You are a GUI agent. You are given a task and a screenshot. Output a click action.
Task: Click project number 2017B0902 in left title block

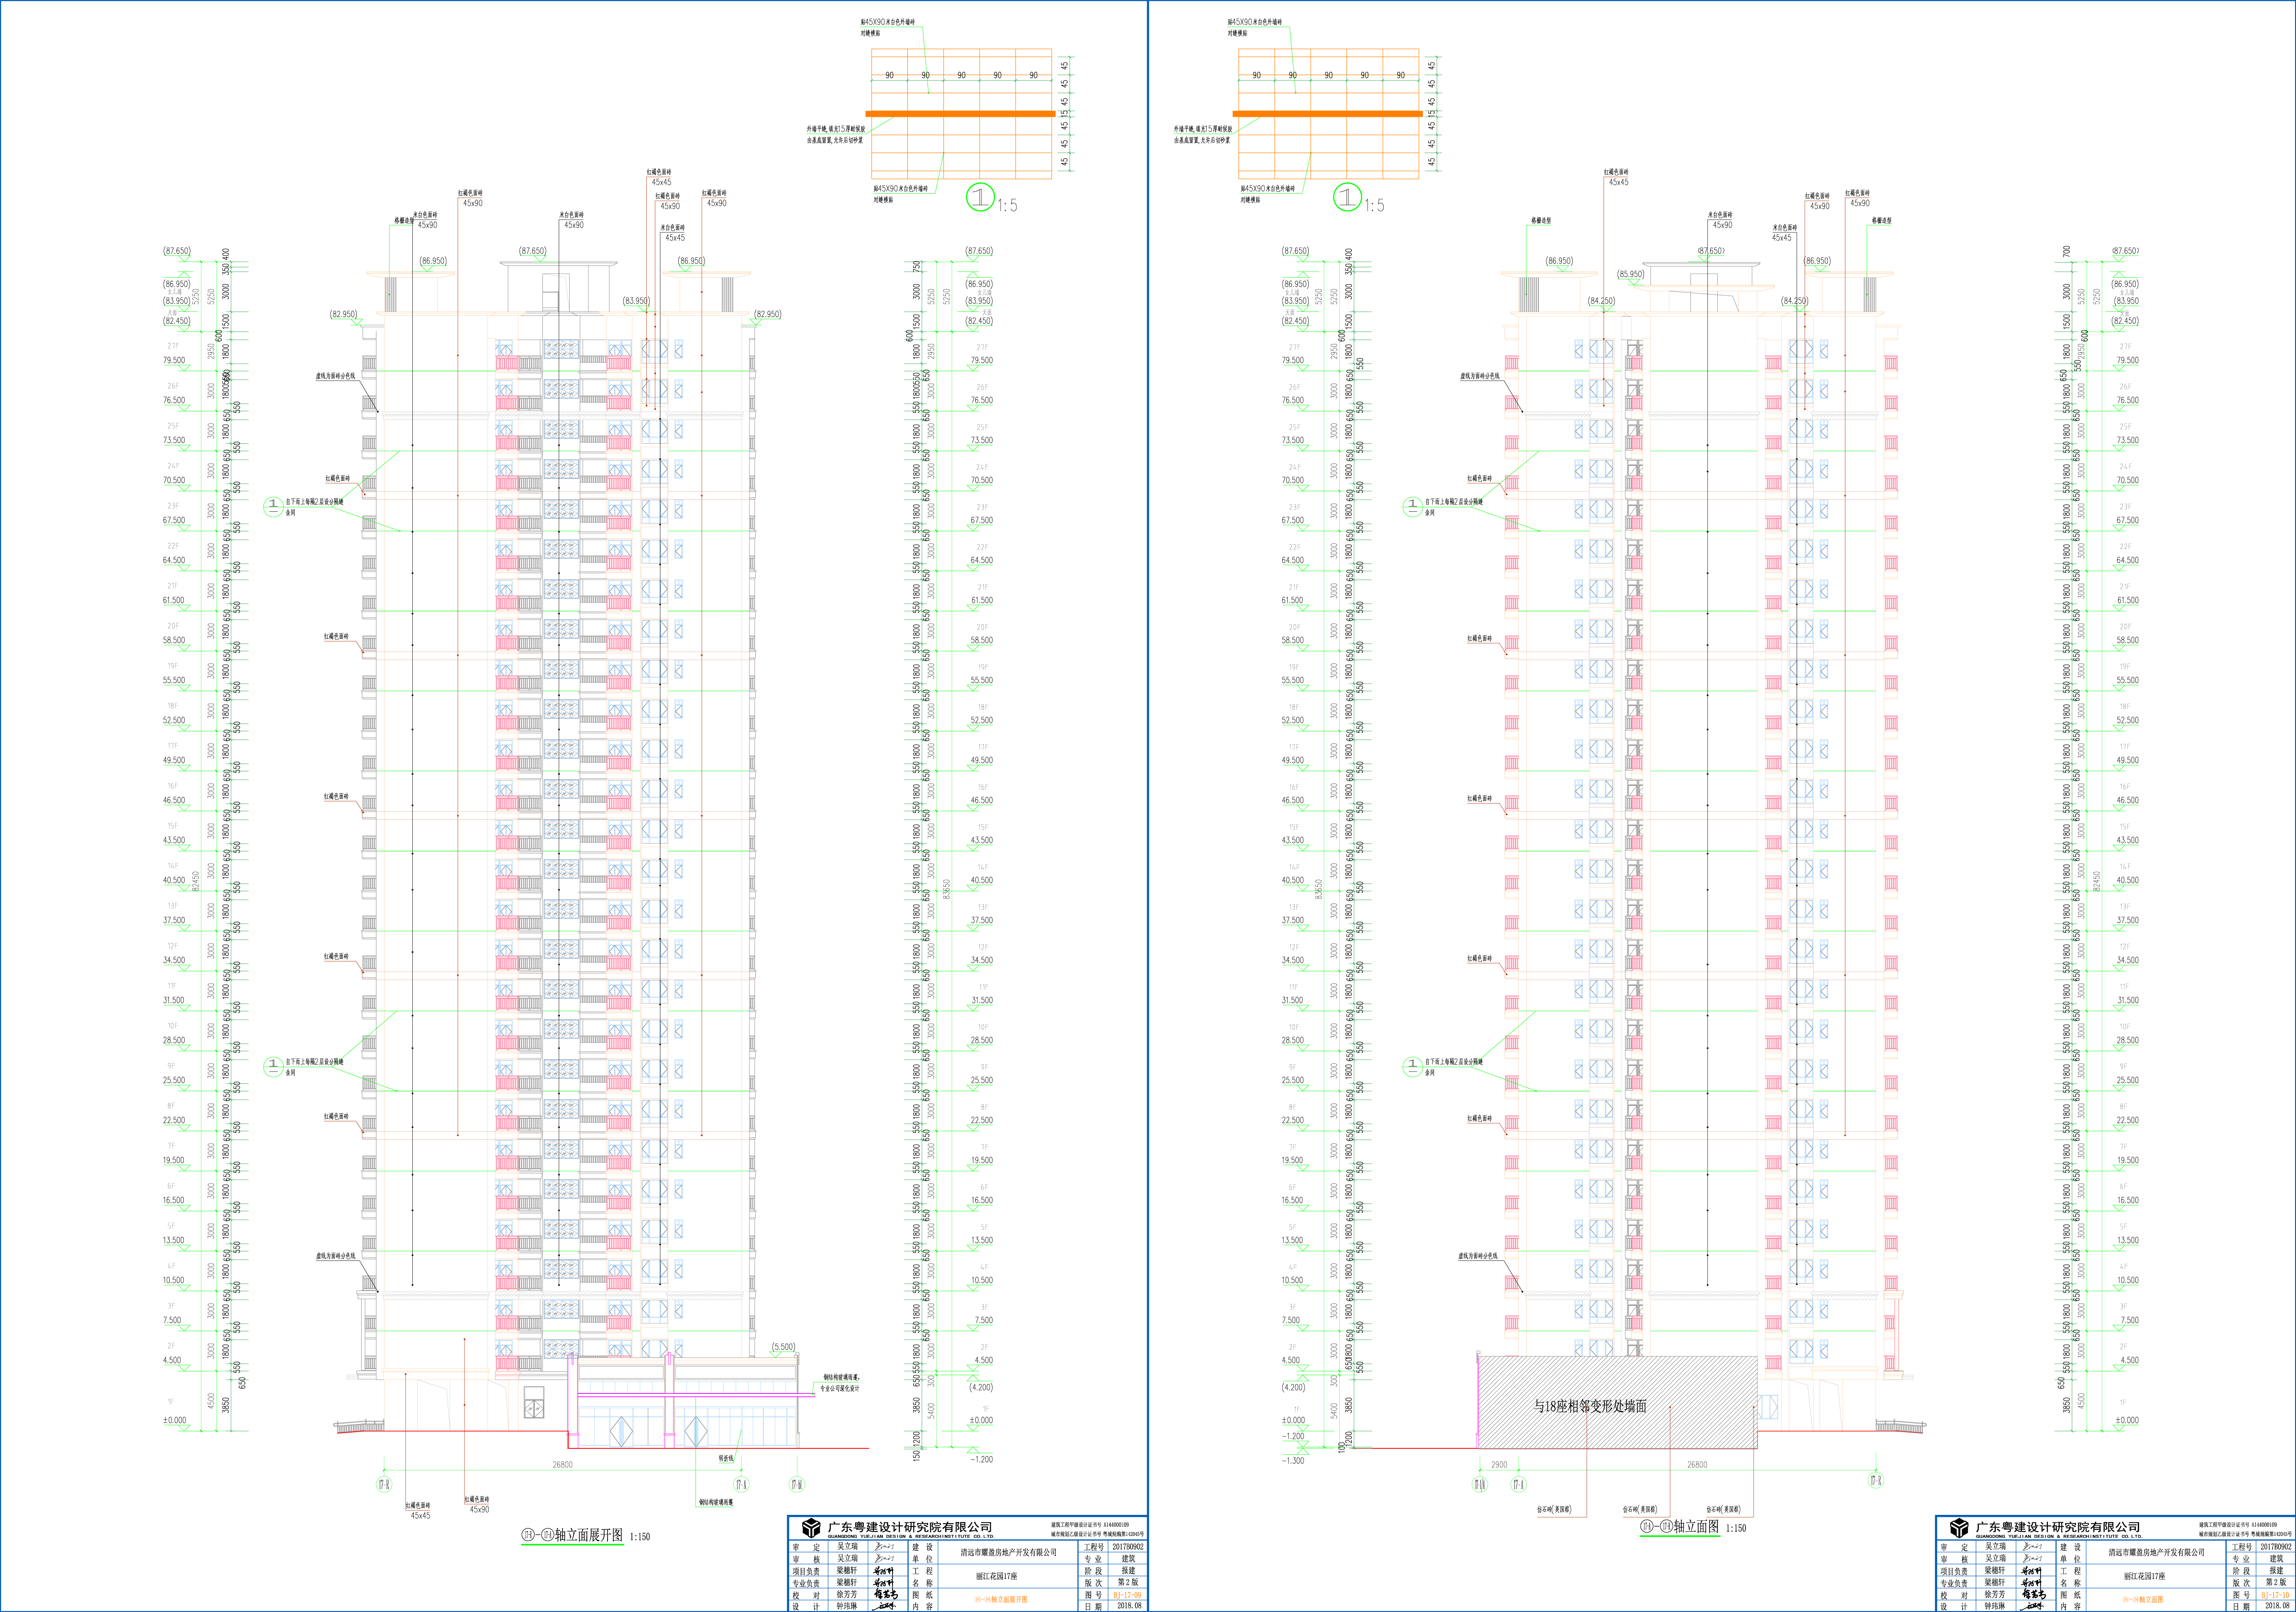click(1128, 1547)
